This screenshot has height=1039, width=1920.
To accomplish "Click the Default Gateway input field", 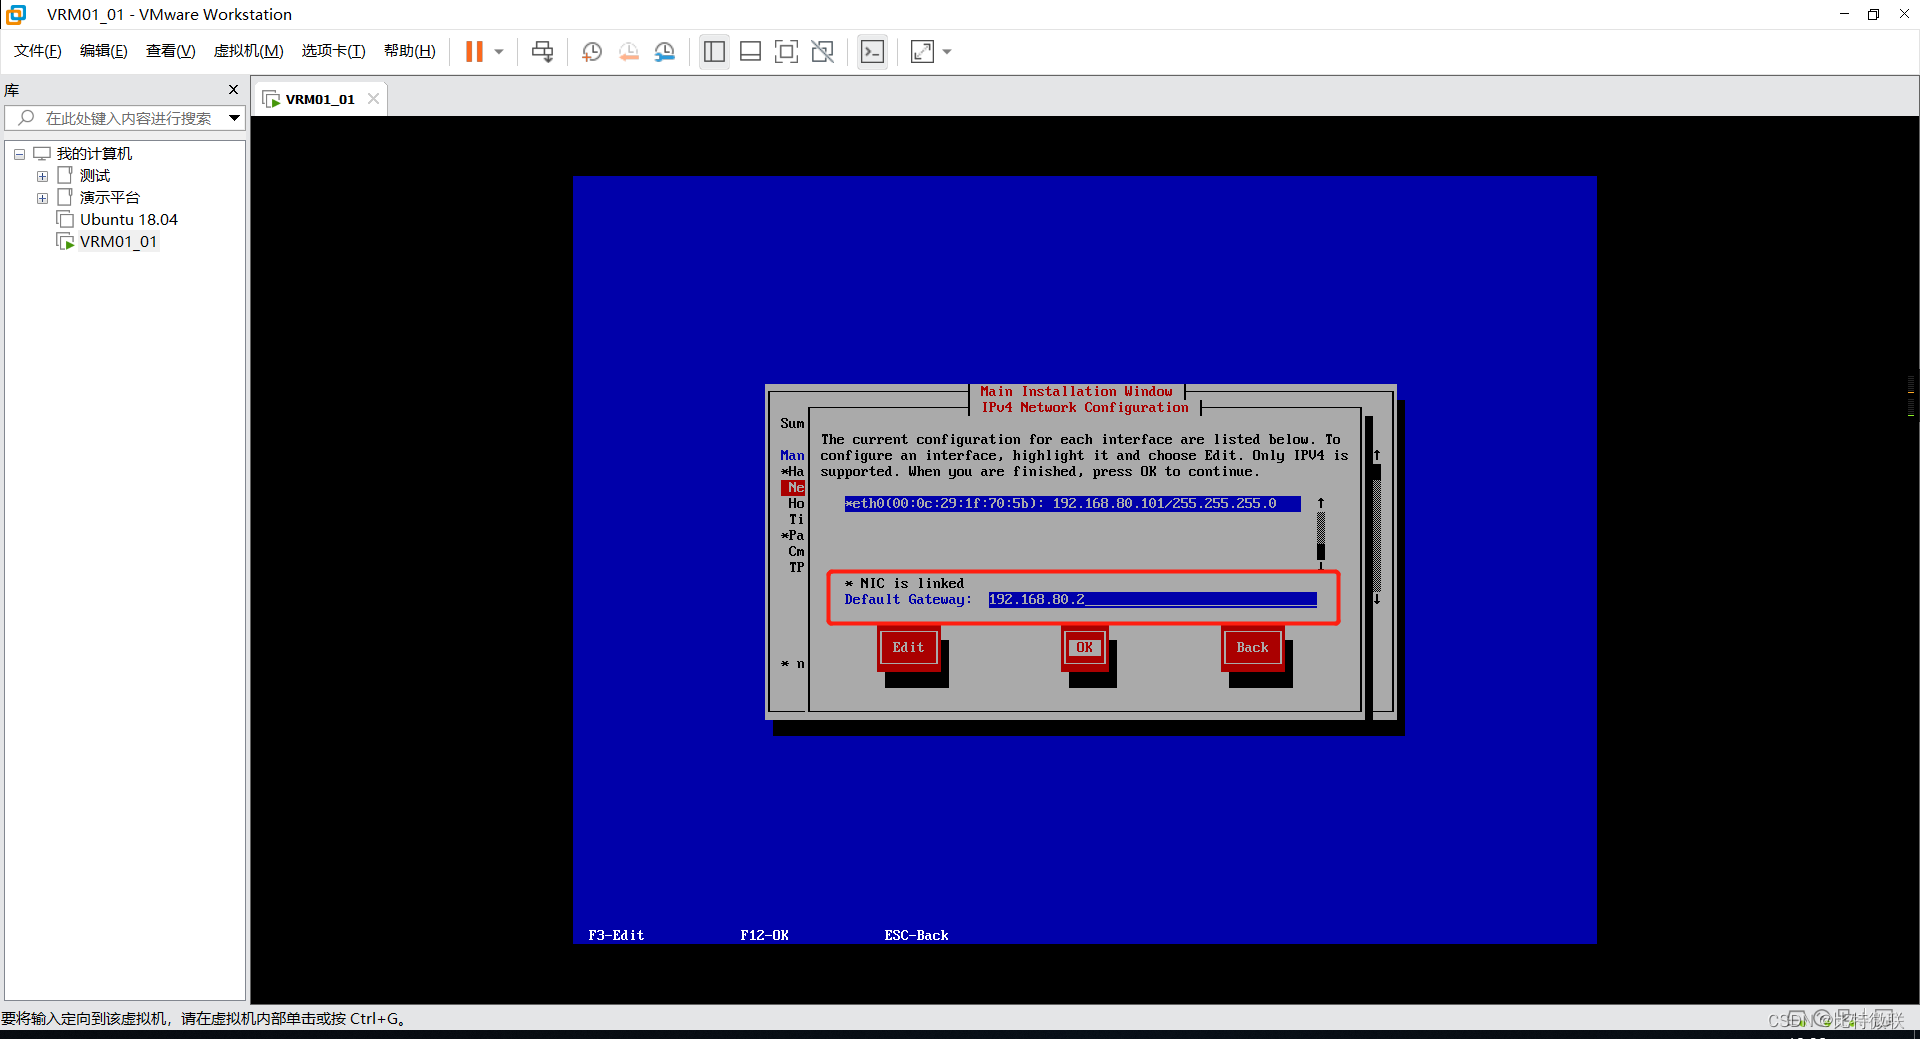I will pos(1152,600).
